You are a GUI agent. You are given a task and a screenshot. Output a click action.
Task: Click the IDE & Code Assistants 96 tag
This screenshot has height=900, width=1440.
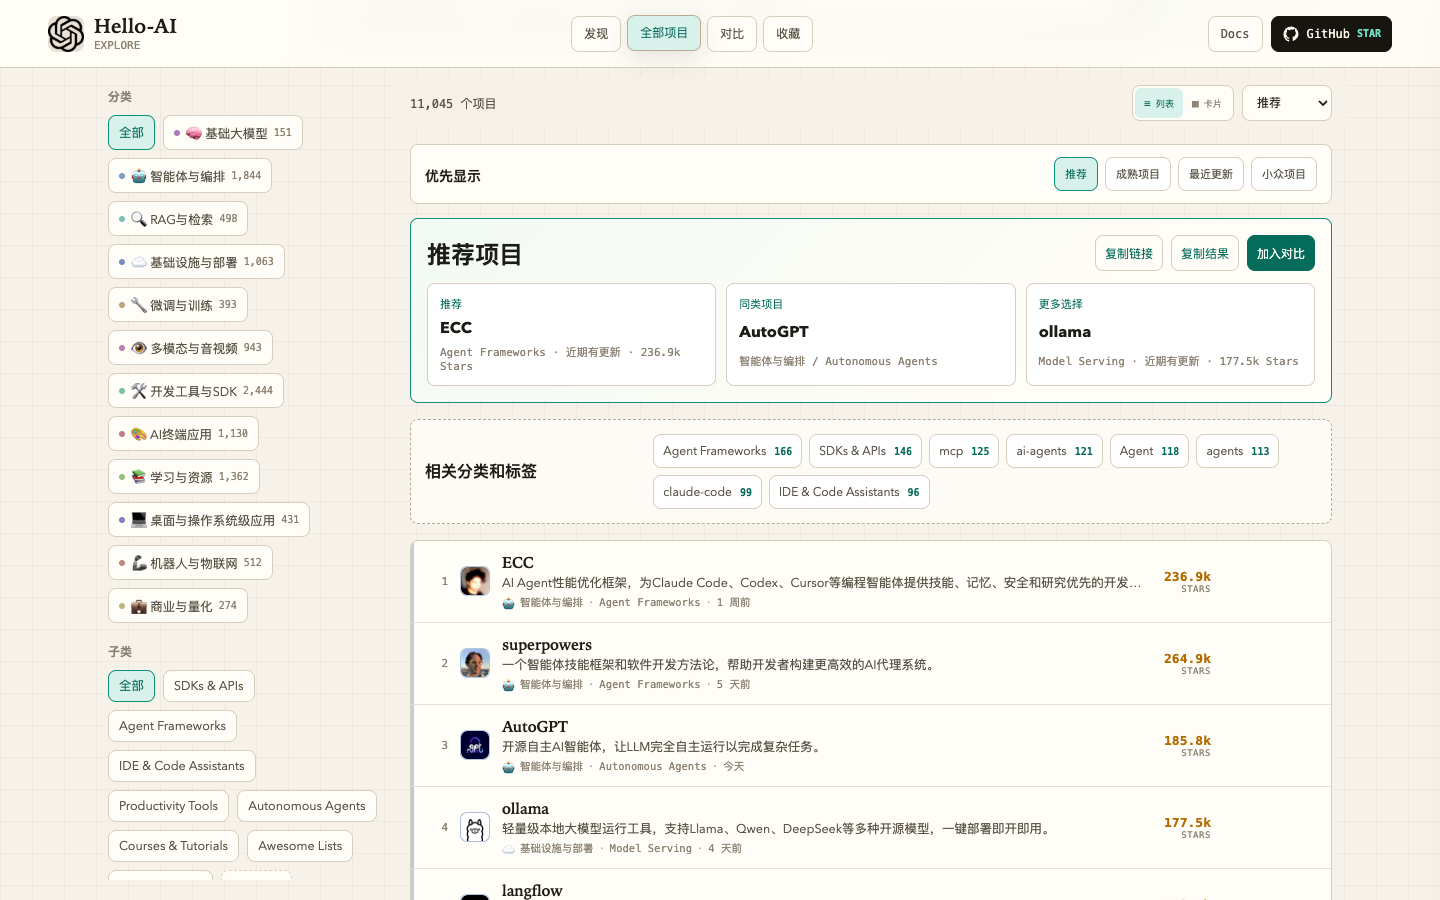point(849,492)
